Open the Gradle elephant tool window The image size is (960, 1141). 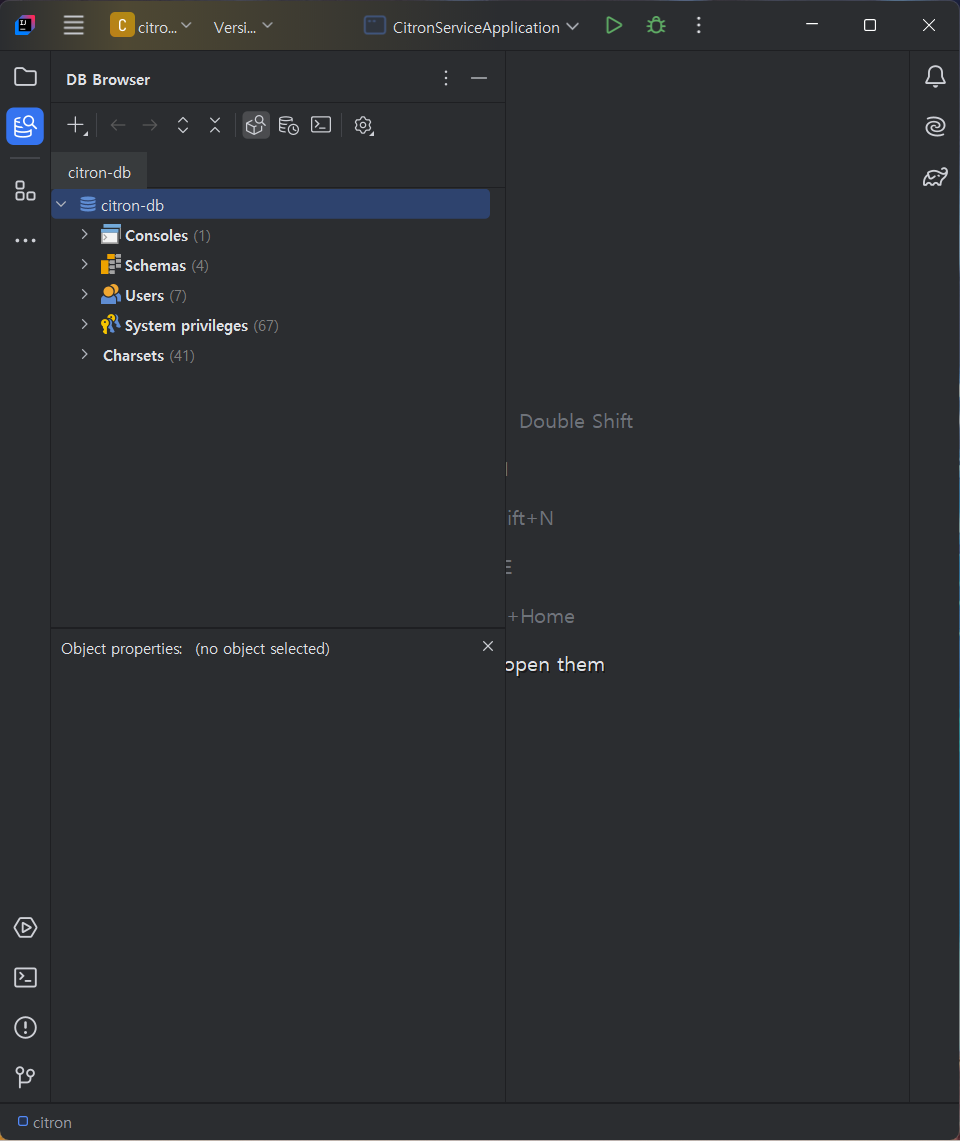coord(935,177)
